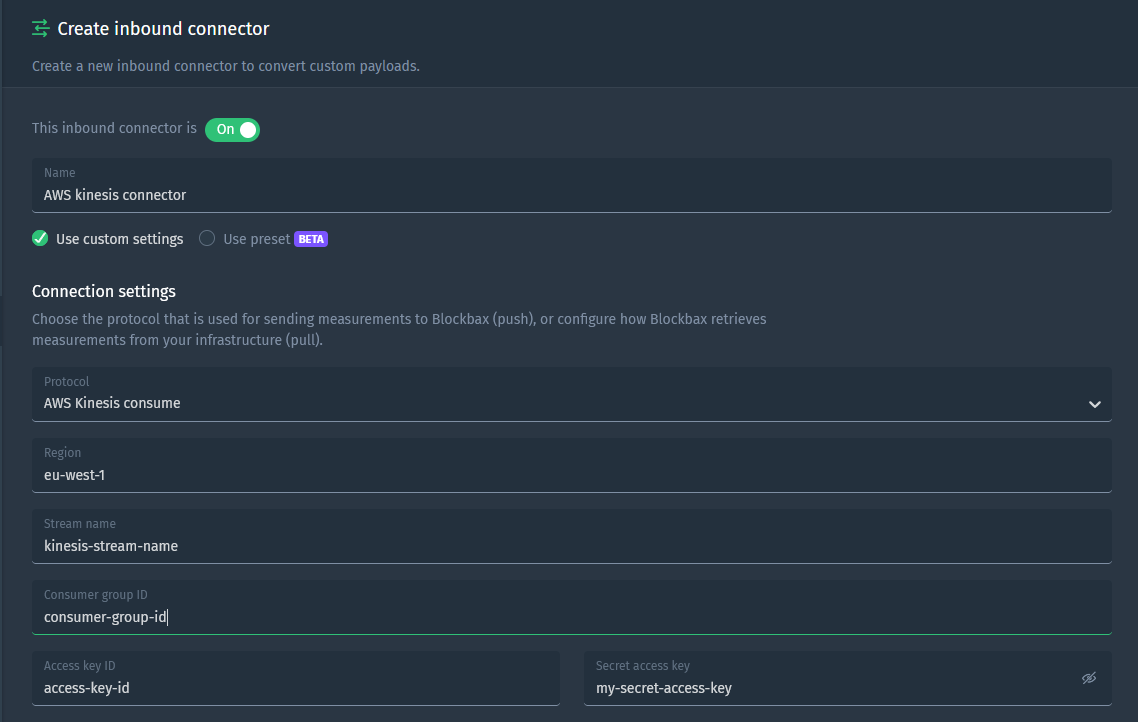
Task: Click the Connection settings heading
Action: (104, 291)
